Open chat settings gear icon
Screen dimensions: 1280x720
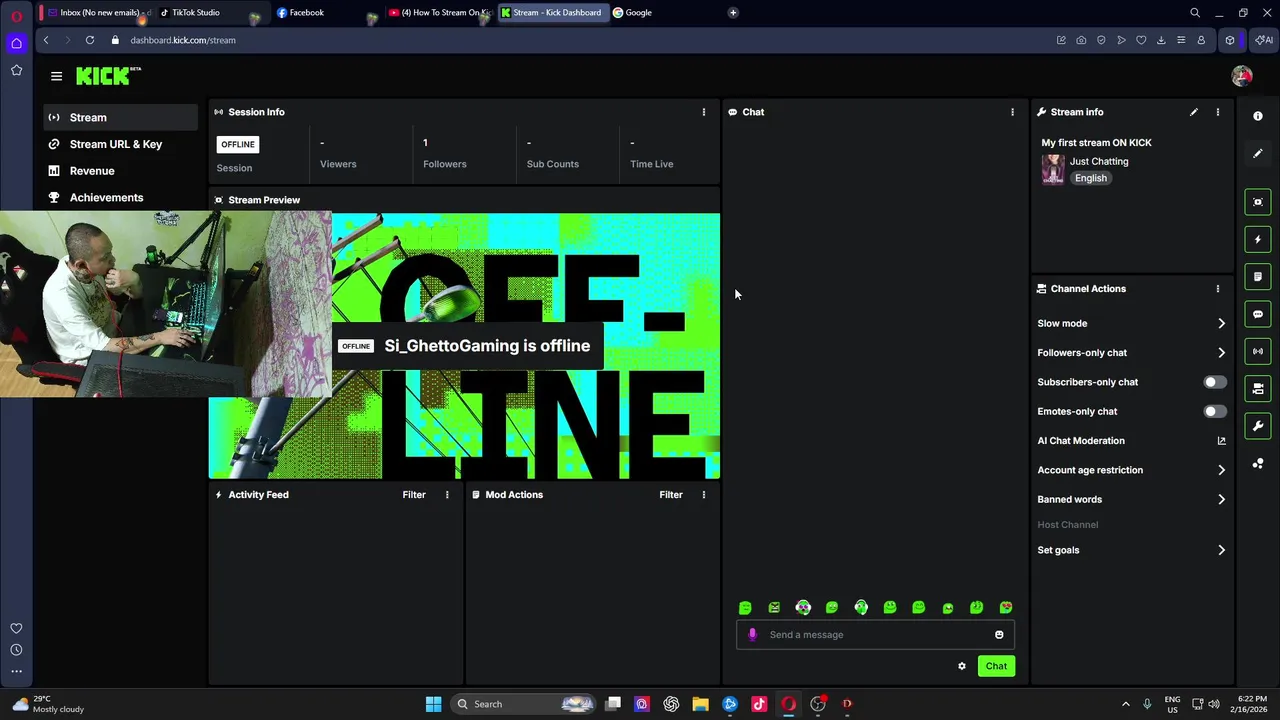[962, 666]
